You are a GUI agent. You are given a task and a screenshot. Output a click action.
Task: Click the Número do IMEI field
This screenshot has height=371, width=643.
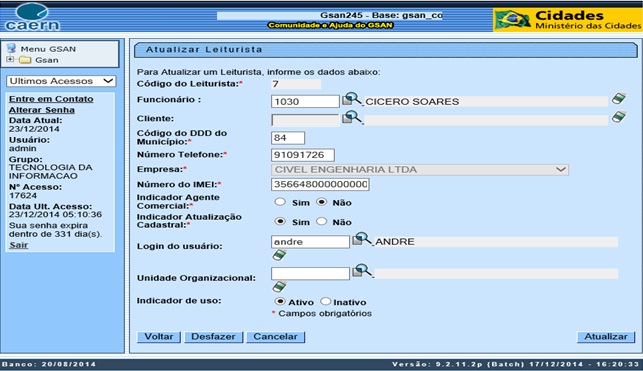(x=320, y=184)
